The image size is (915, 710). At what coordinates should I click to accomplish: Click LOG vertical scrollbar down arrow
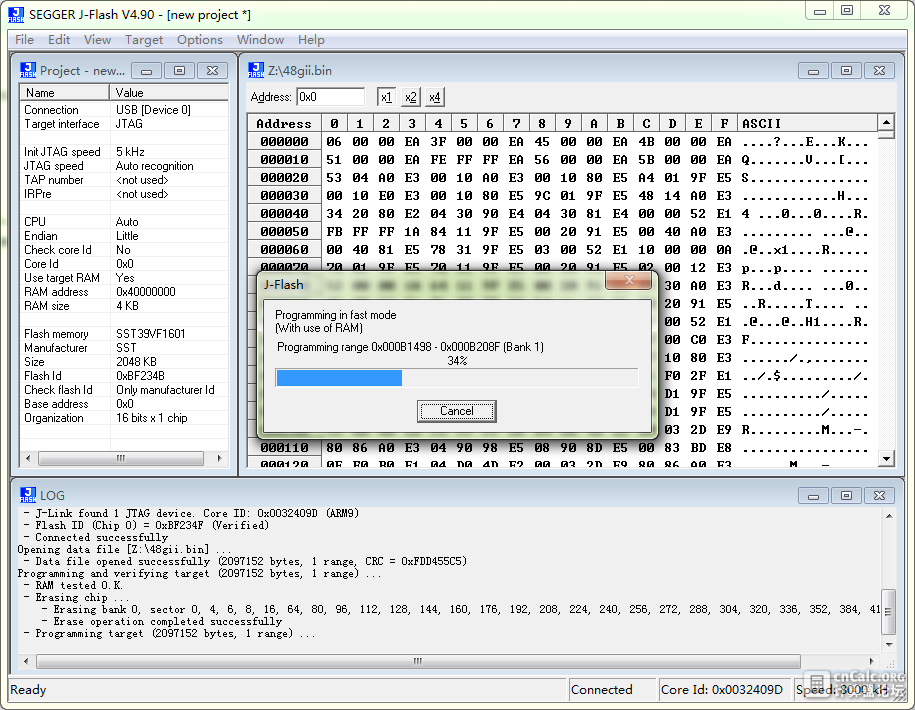coord(889,645)
